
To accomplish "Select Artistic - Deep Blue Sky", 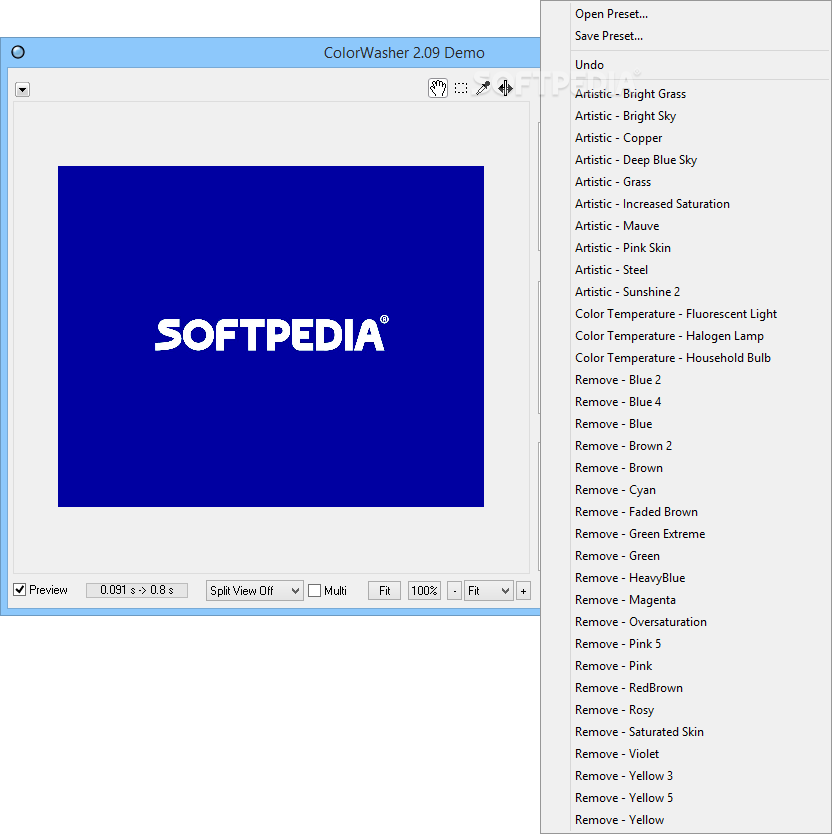I will [685, 160].
